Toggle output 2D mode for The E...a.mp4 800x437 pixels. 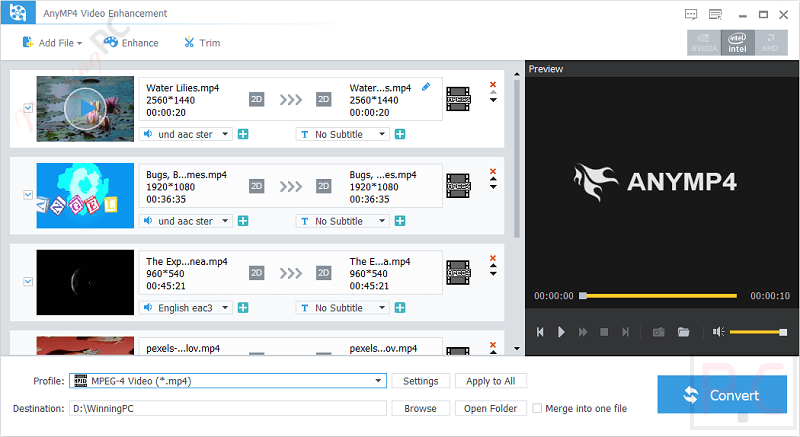tap(323, 272)
